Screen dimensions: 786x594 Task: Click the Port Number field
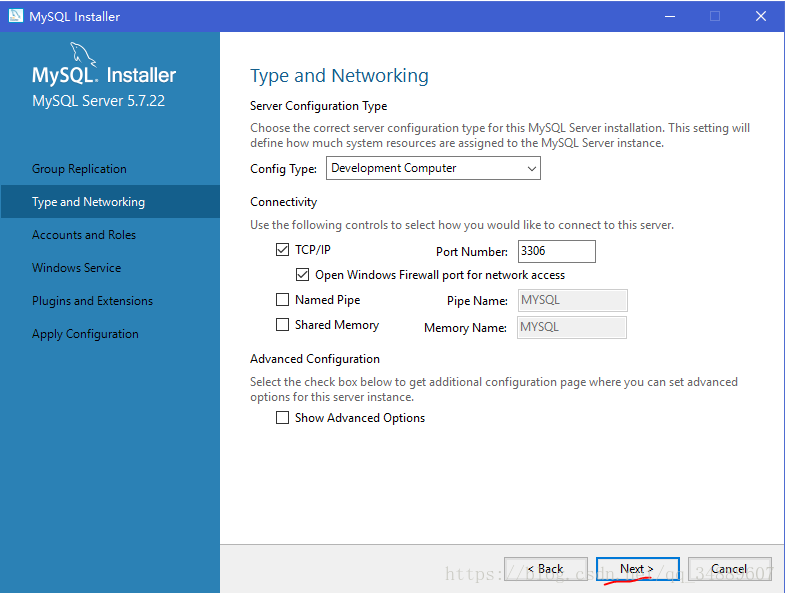(x=557, y=251)
